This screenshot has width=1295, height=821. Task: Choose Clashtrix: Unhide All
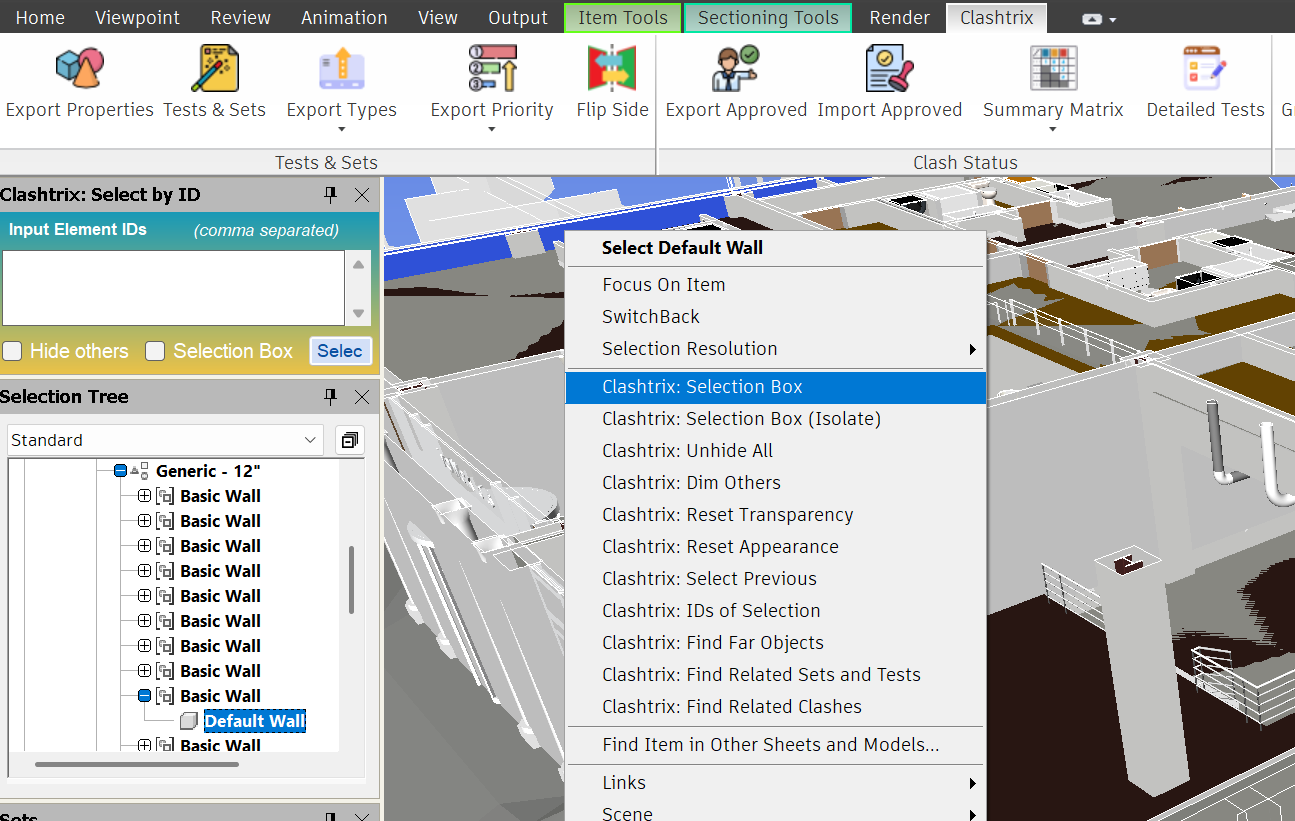click(776, 451)
